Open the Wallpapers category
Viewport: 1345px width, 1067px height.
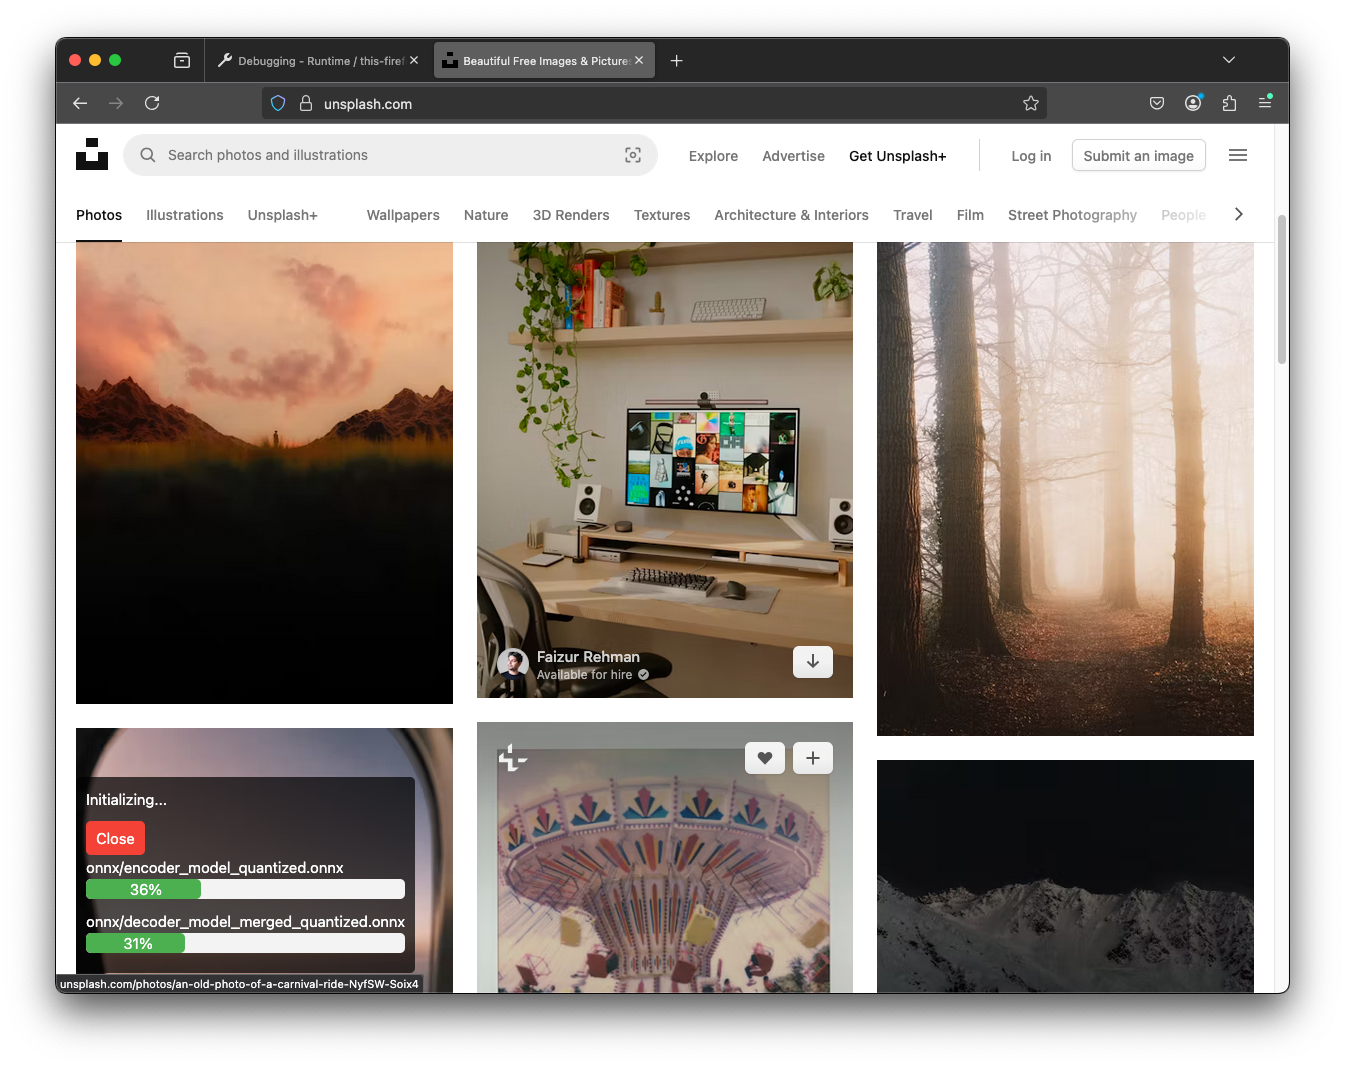tap(403, 215)
